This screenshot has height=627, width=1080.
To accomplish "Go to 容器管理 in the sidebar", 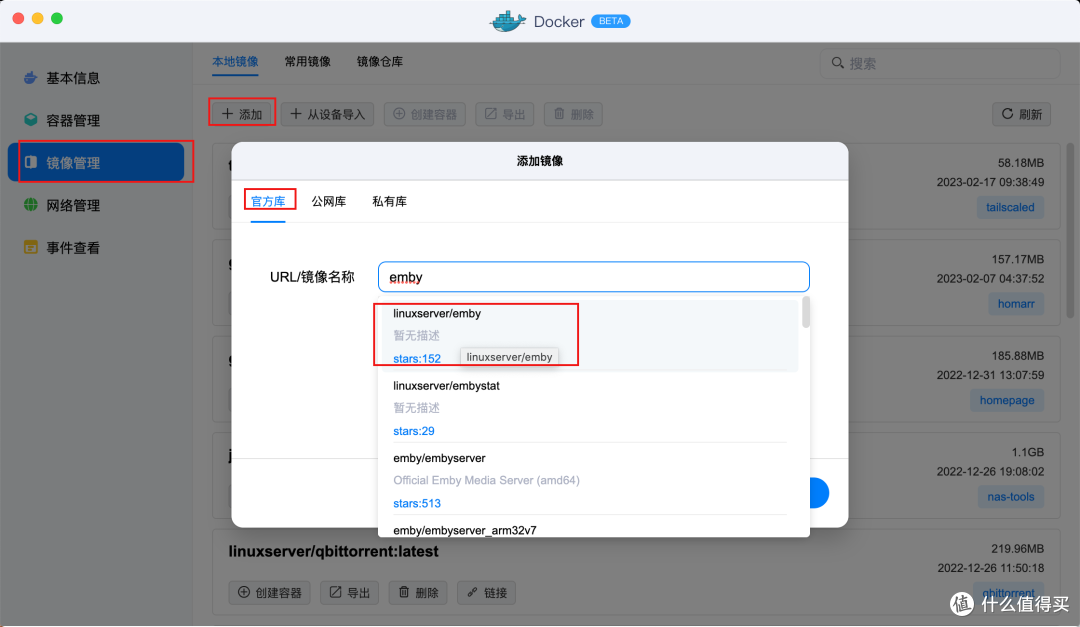I will tap(62, 121).
